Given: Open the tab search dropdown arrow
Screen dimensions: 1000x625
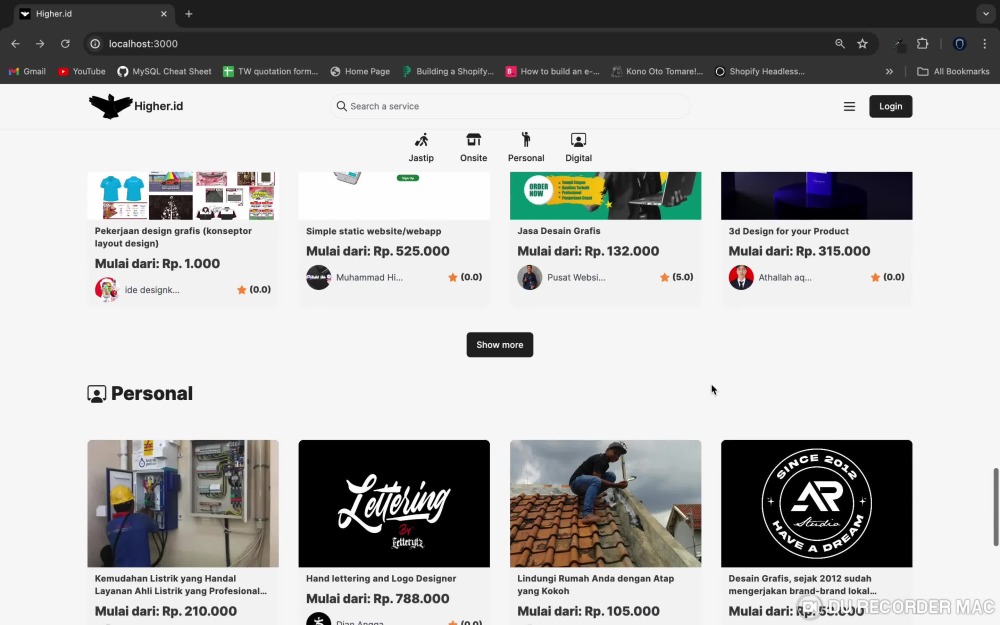Looking at the screenshot, I should click(x=986, y=13).
